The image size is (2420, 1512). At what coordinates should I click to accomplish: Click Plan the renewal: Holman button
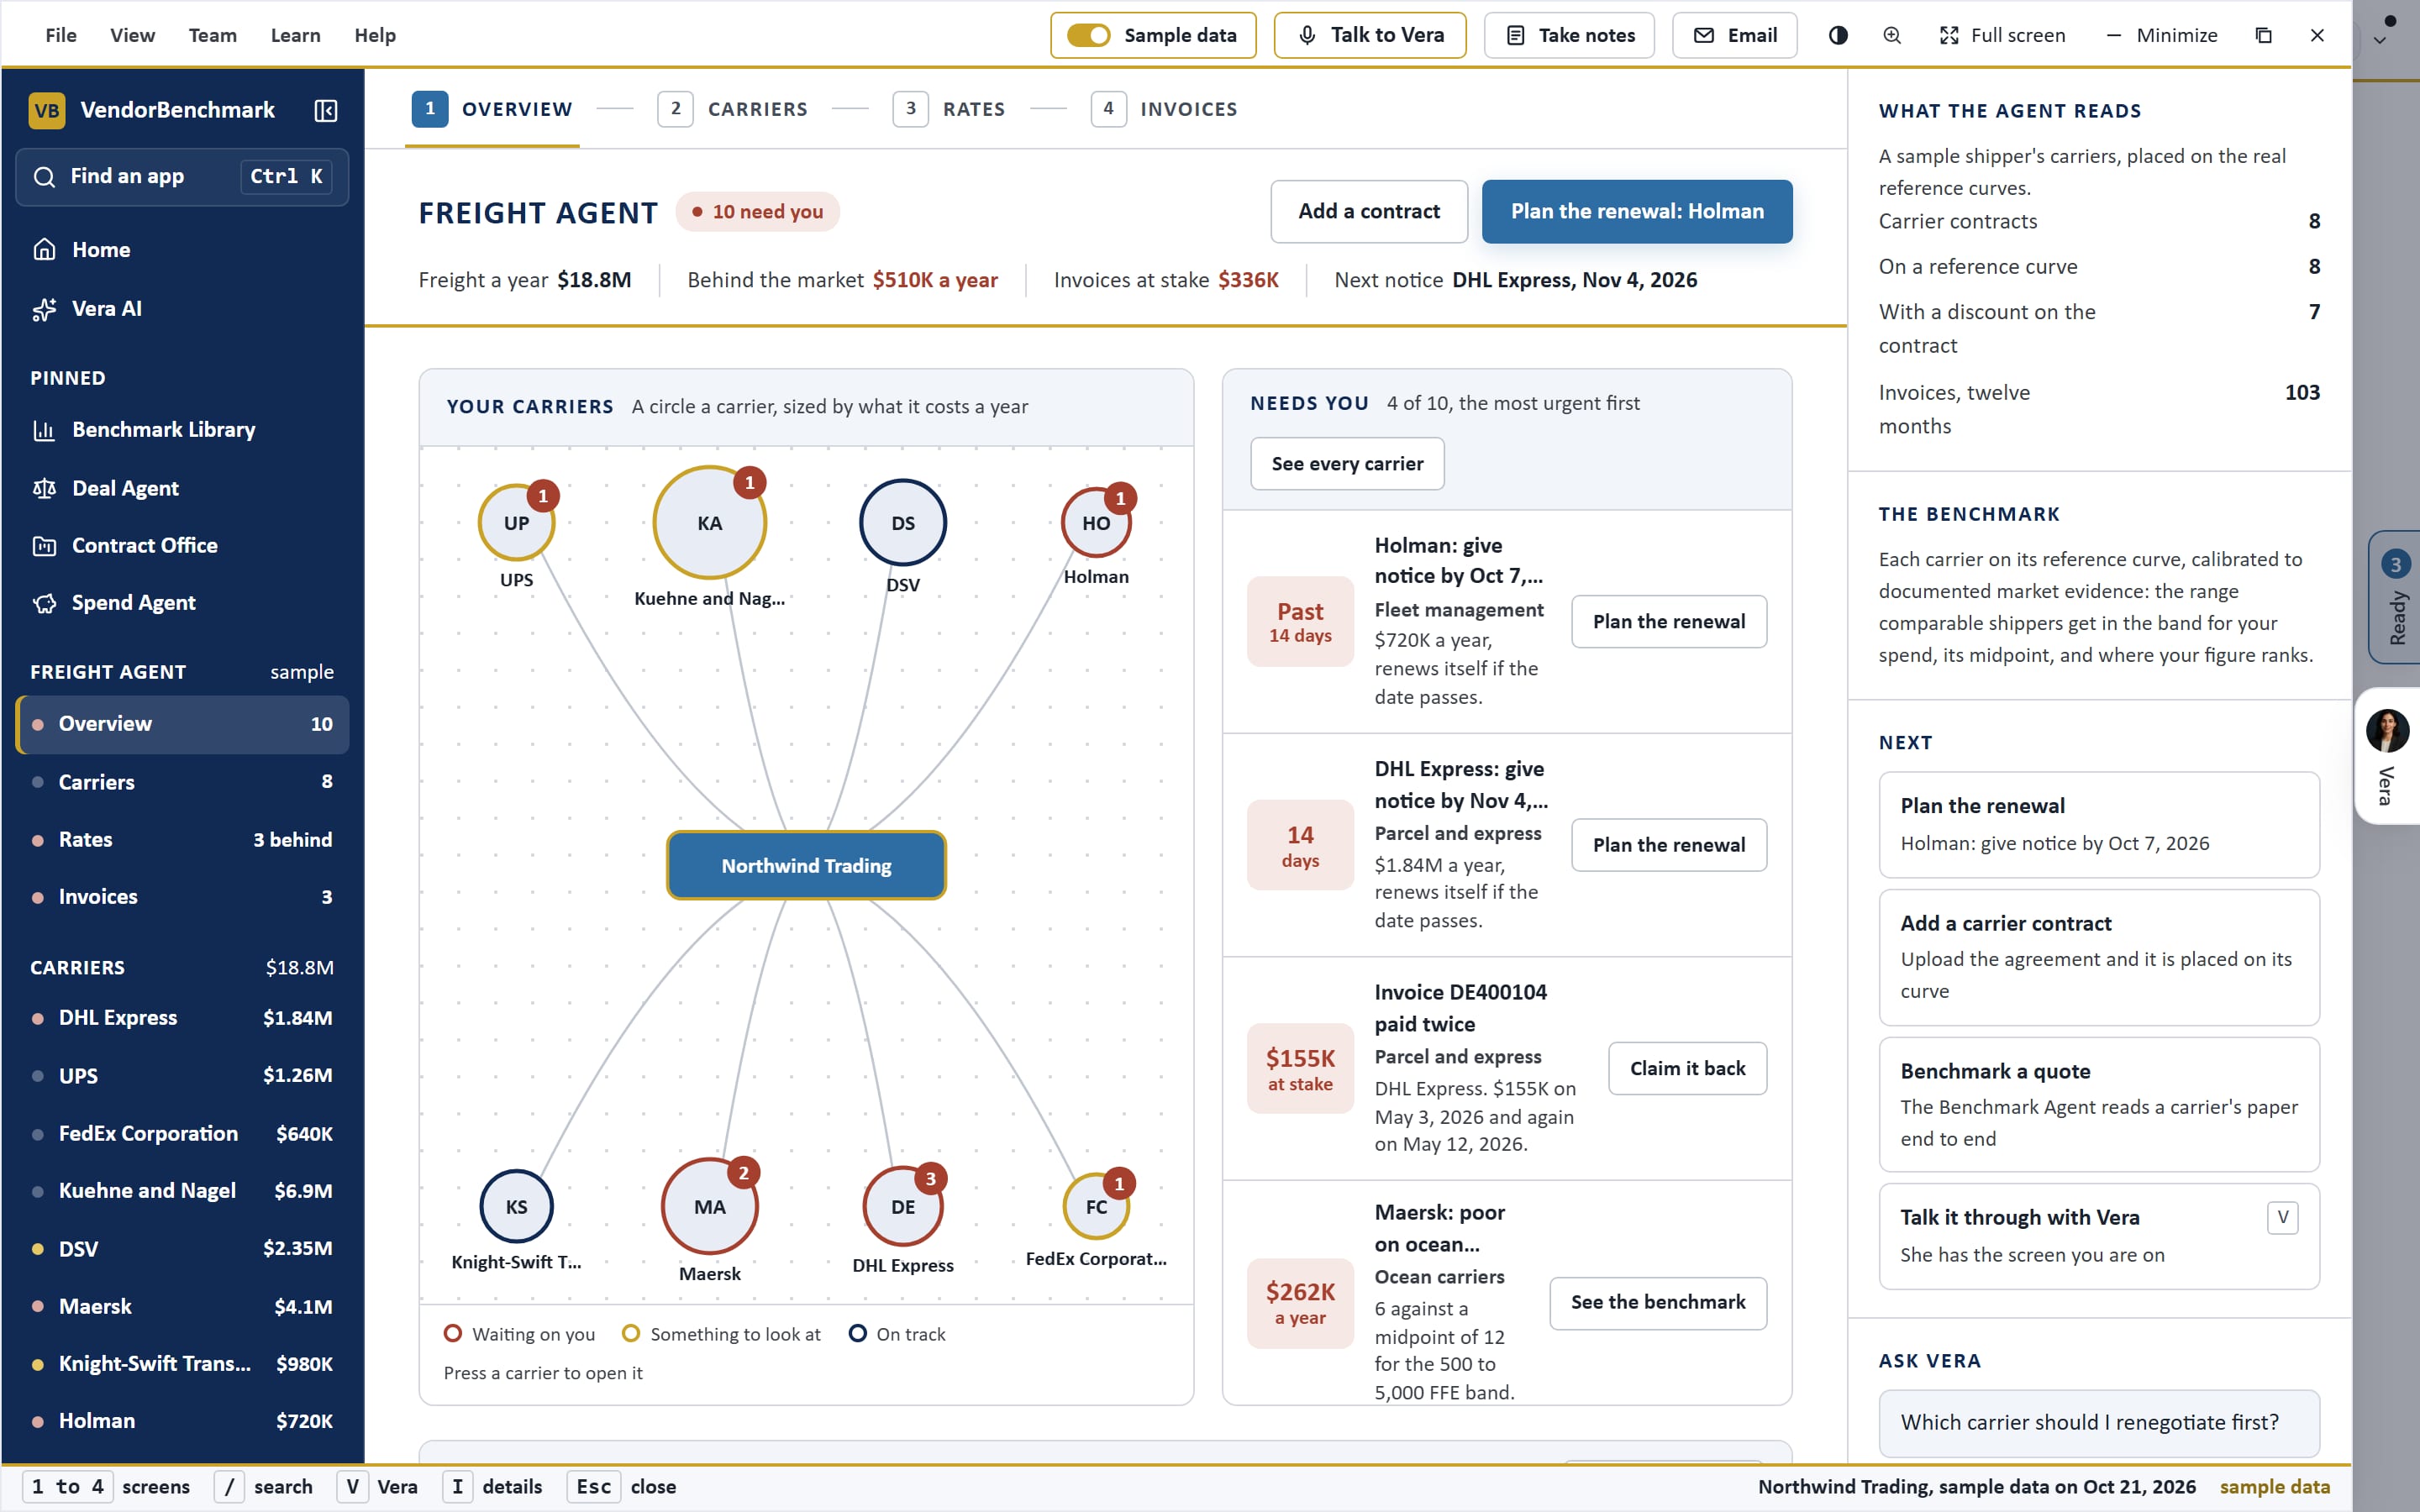click(1637, 212)
